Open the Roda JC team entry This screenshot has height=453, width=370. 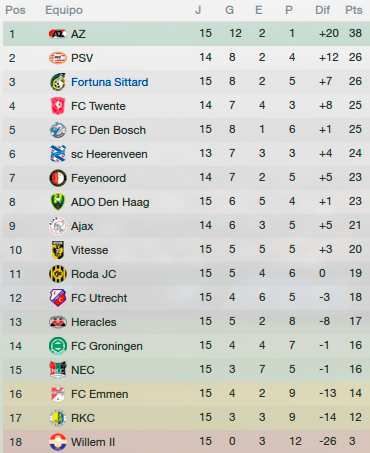94,274
